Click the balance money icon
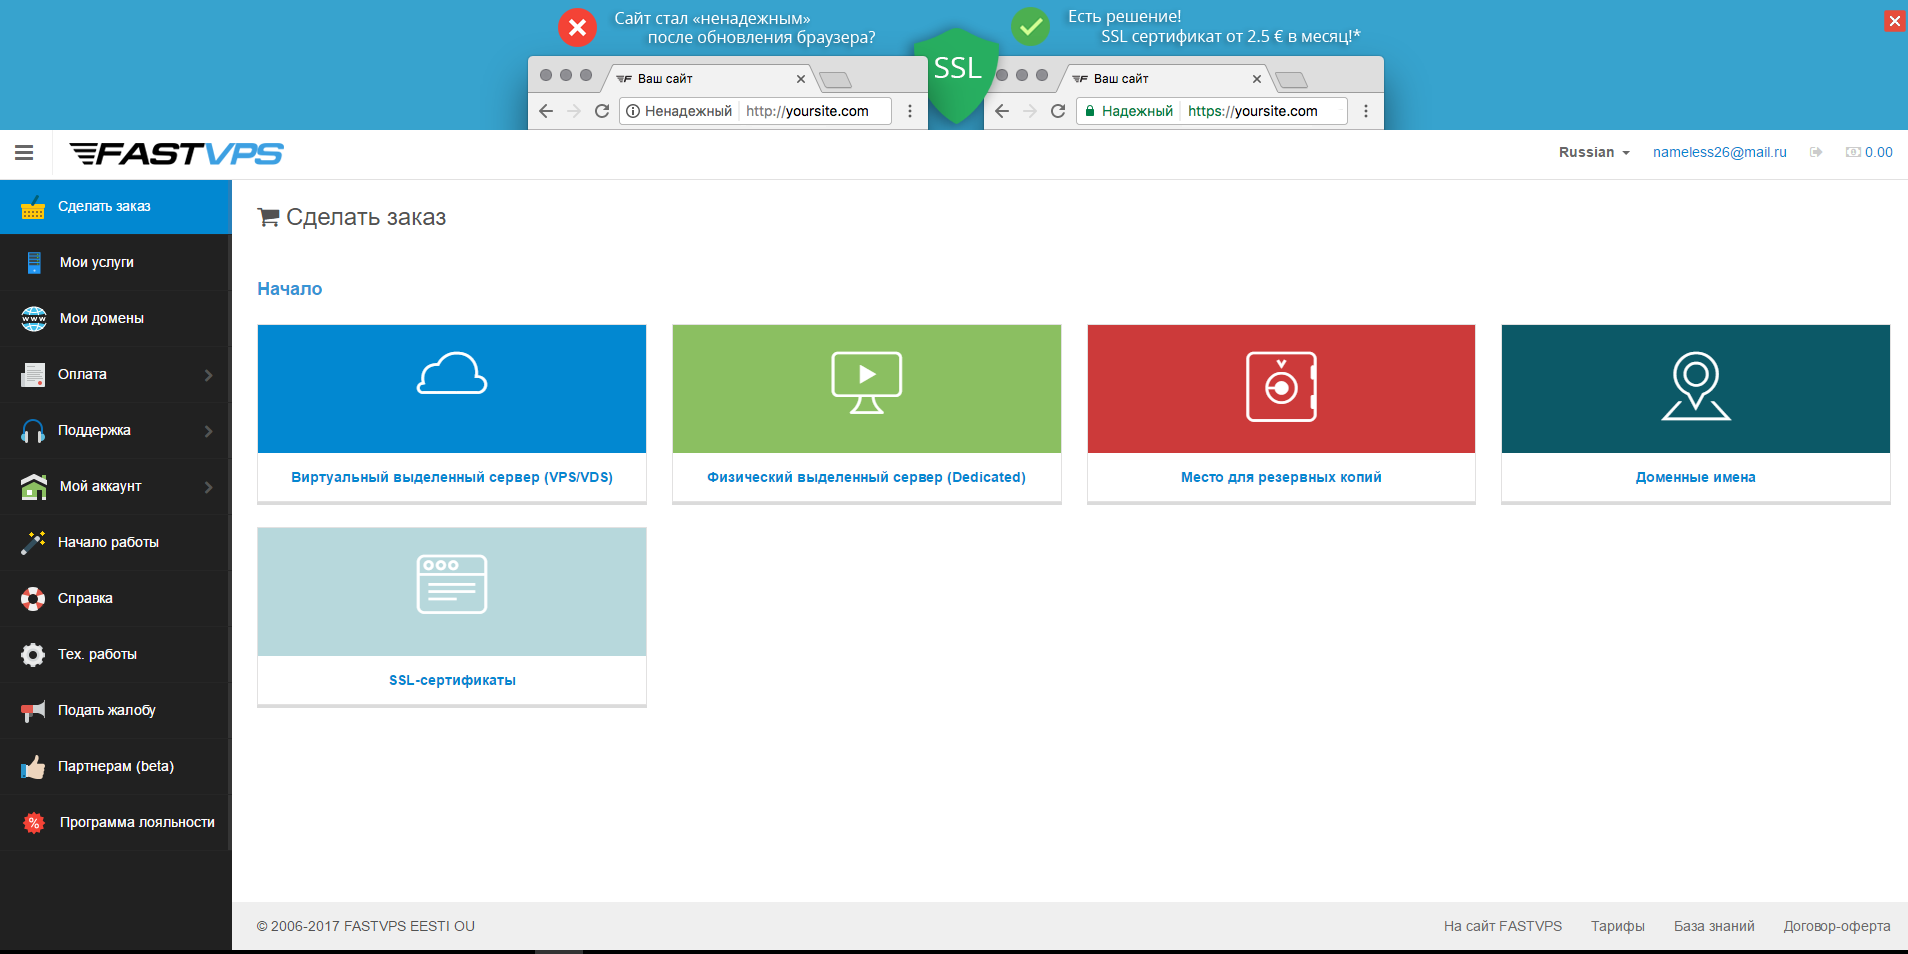This screenshot has height=954, width=1908. 1853,152
